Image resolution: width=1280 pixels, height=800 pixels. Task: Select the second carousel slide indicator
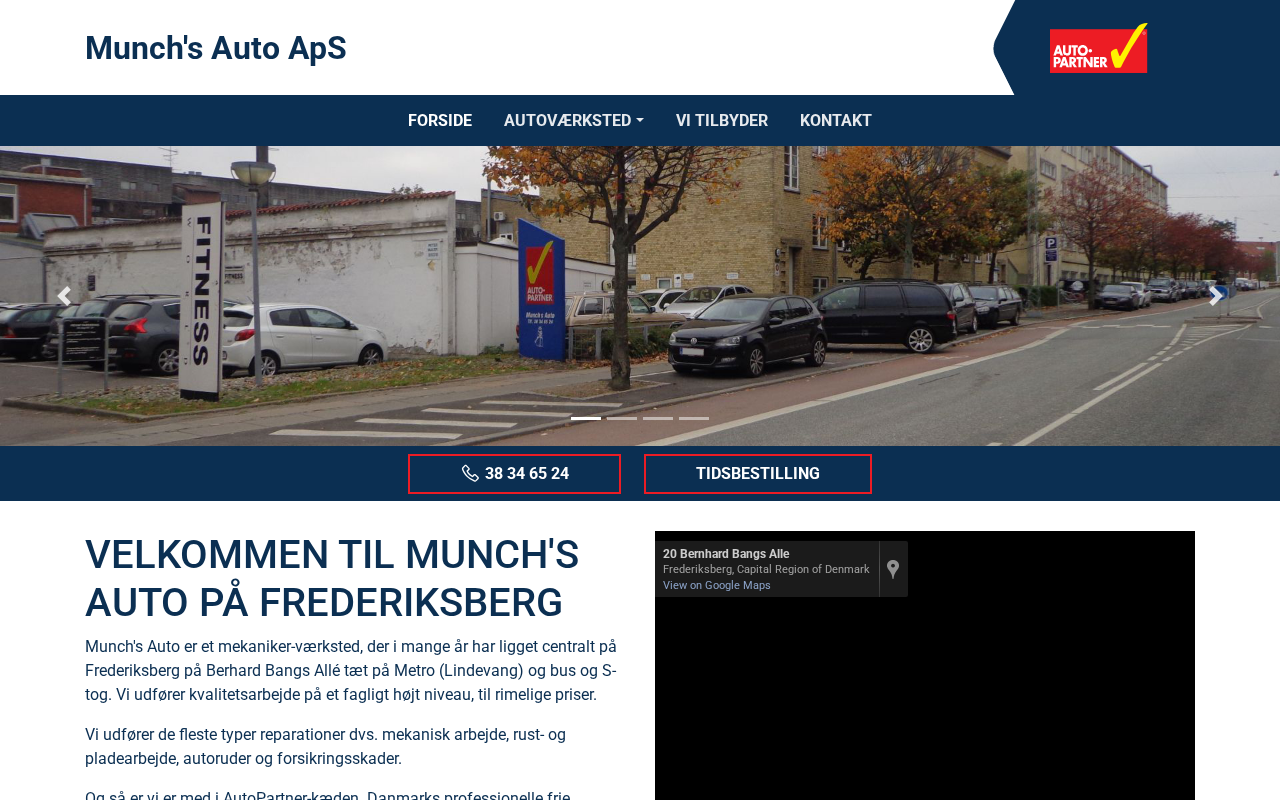click(622, 418)
